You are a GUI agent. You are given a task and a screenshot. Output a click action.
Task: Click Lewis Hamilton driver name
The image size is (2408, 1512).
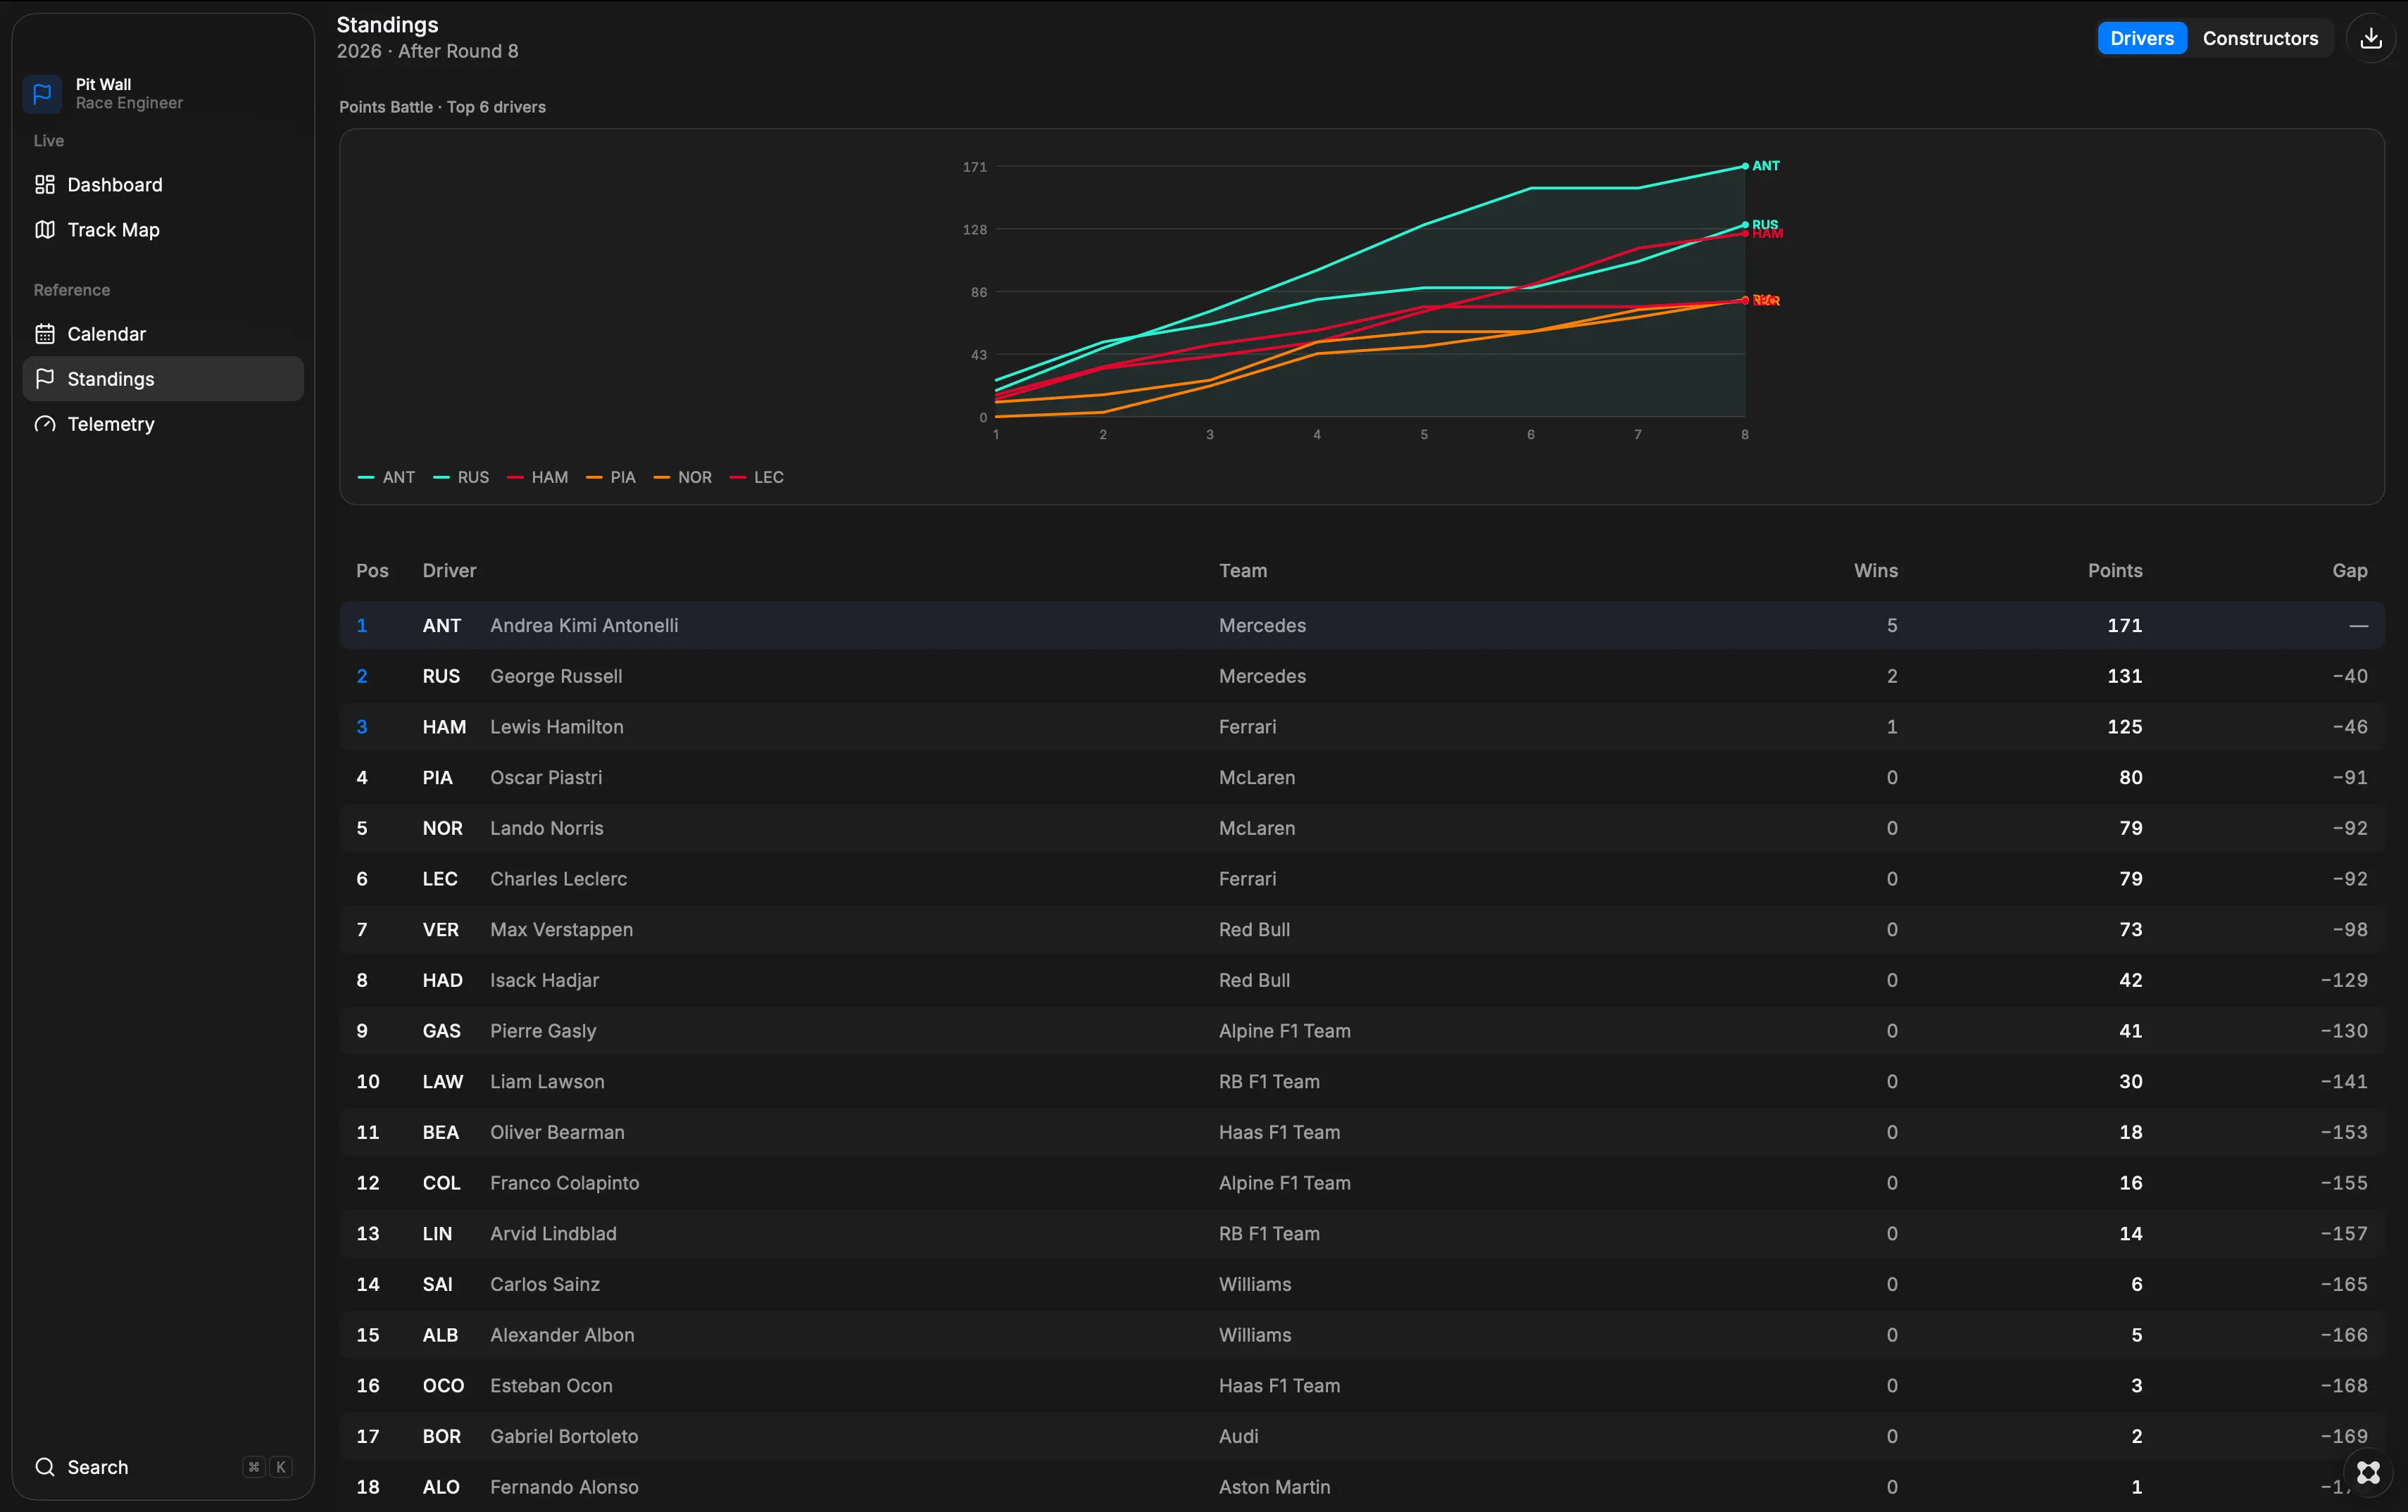tap(556, 727)
